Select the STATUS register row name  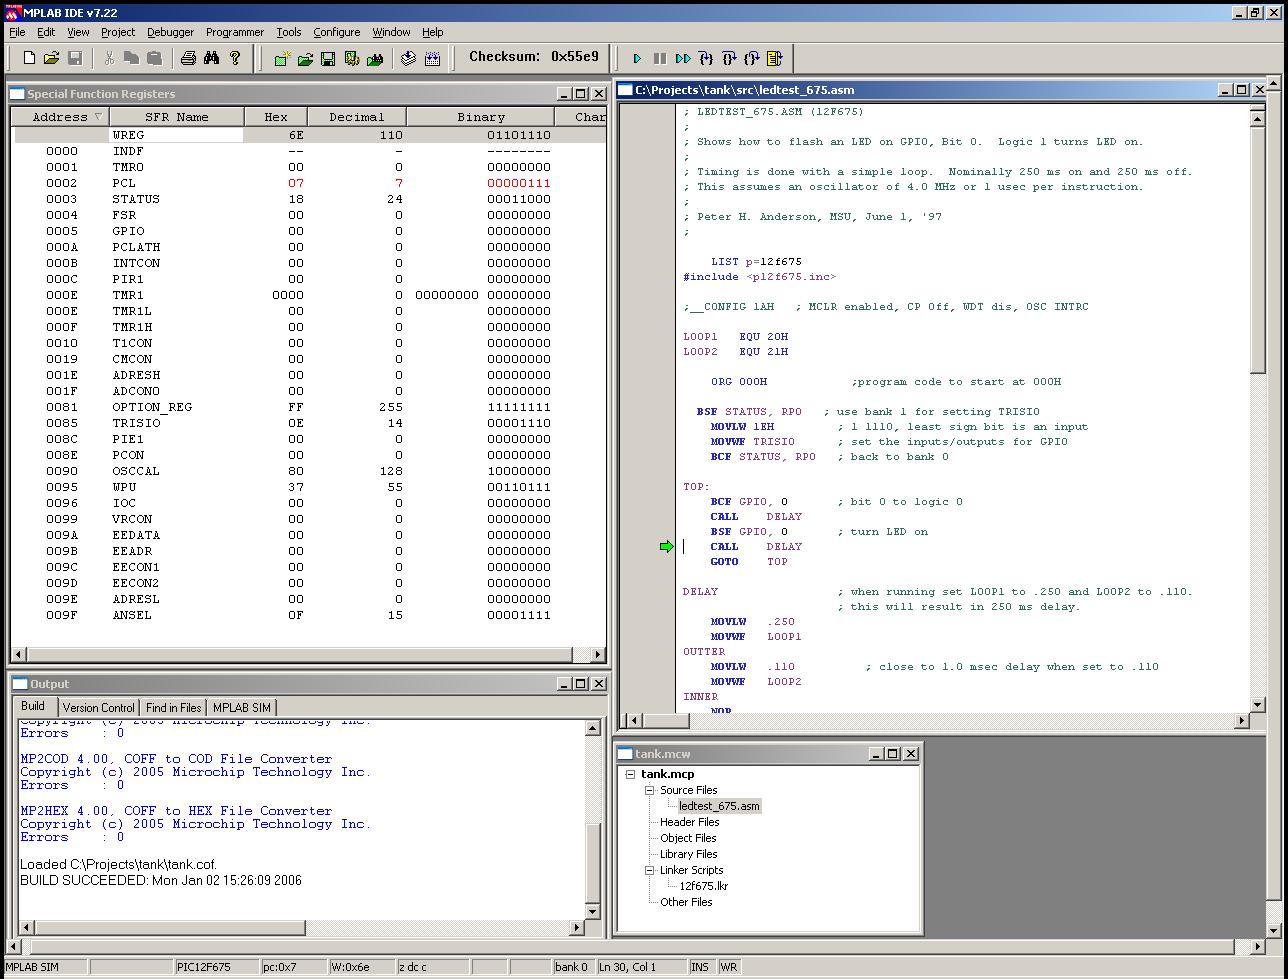pyautogui.click(x=135, y=199)
